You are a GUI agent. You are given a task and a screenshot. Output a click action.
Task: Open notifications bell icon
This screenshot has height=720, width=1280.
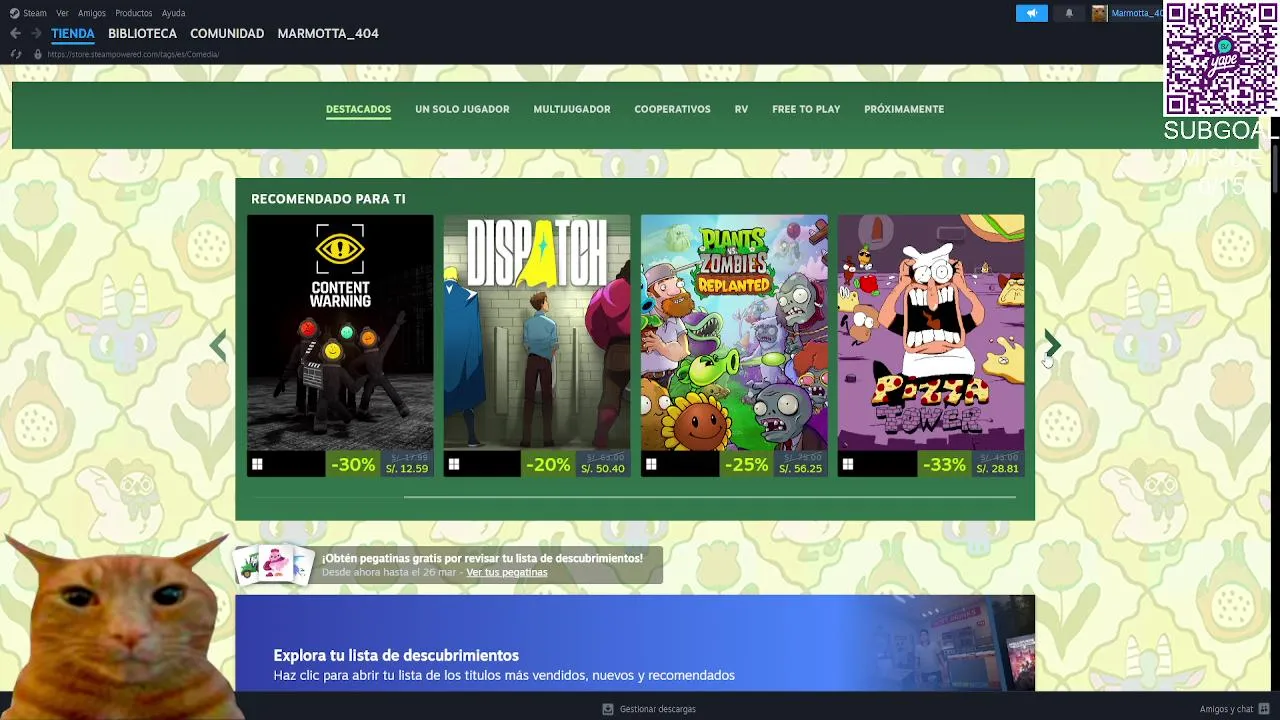click(x=1069, y=13)
